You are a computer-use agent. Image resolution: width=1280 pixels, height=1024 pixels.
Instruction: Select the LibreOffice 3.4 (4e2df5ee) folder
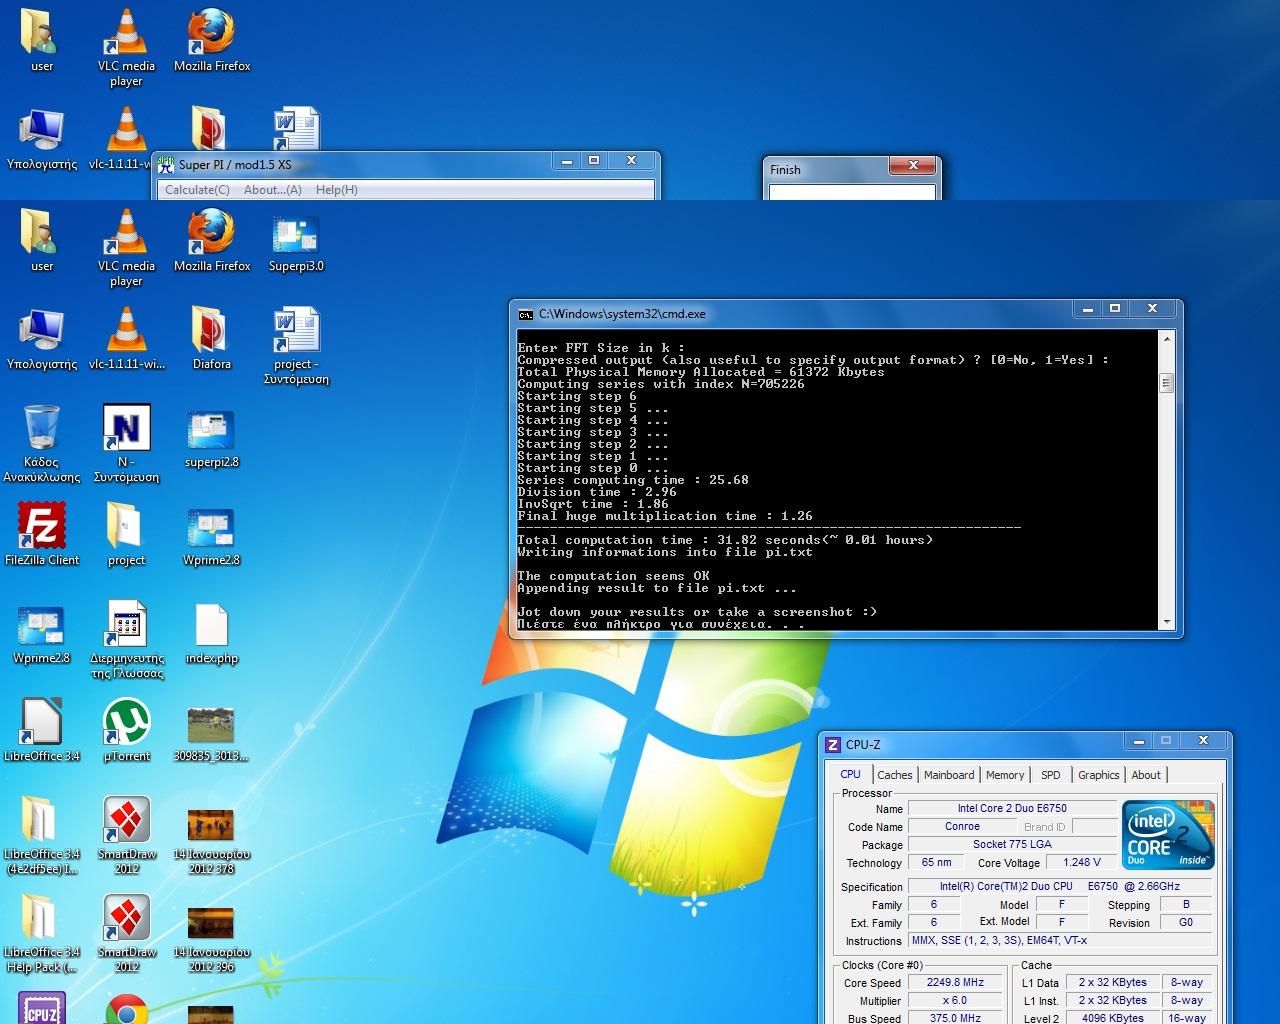point(42,836)
